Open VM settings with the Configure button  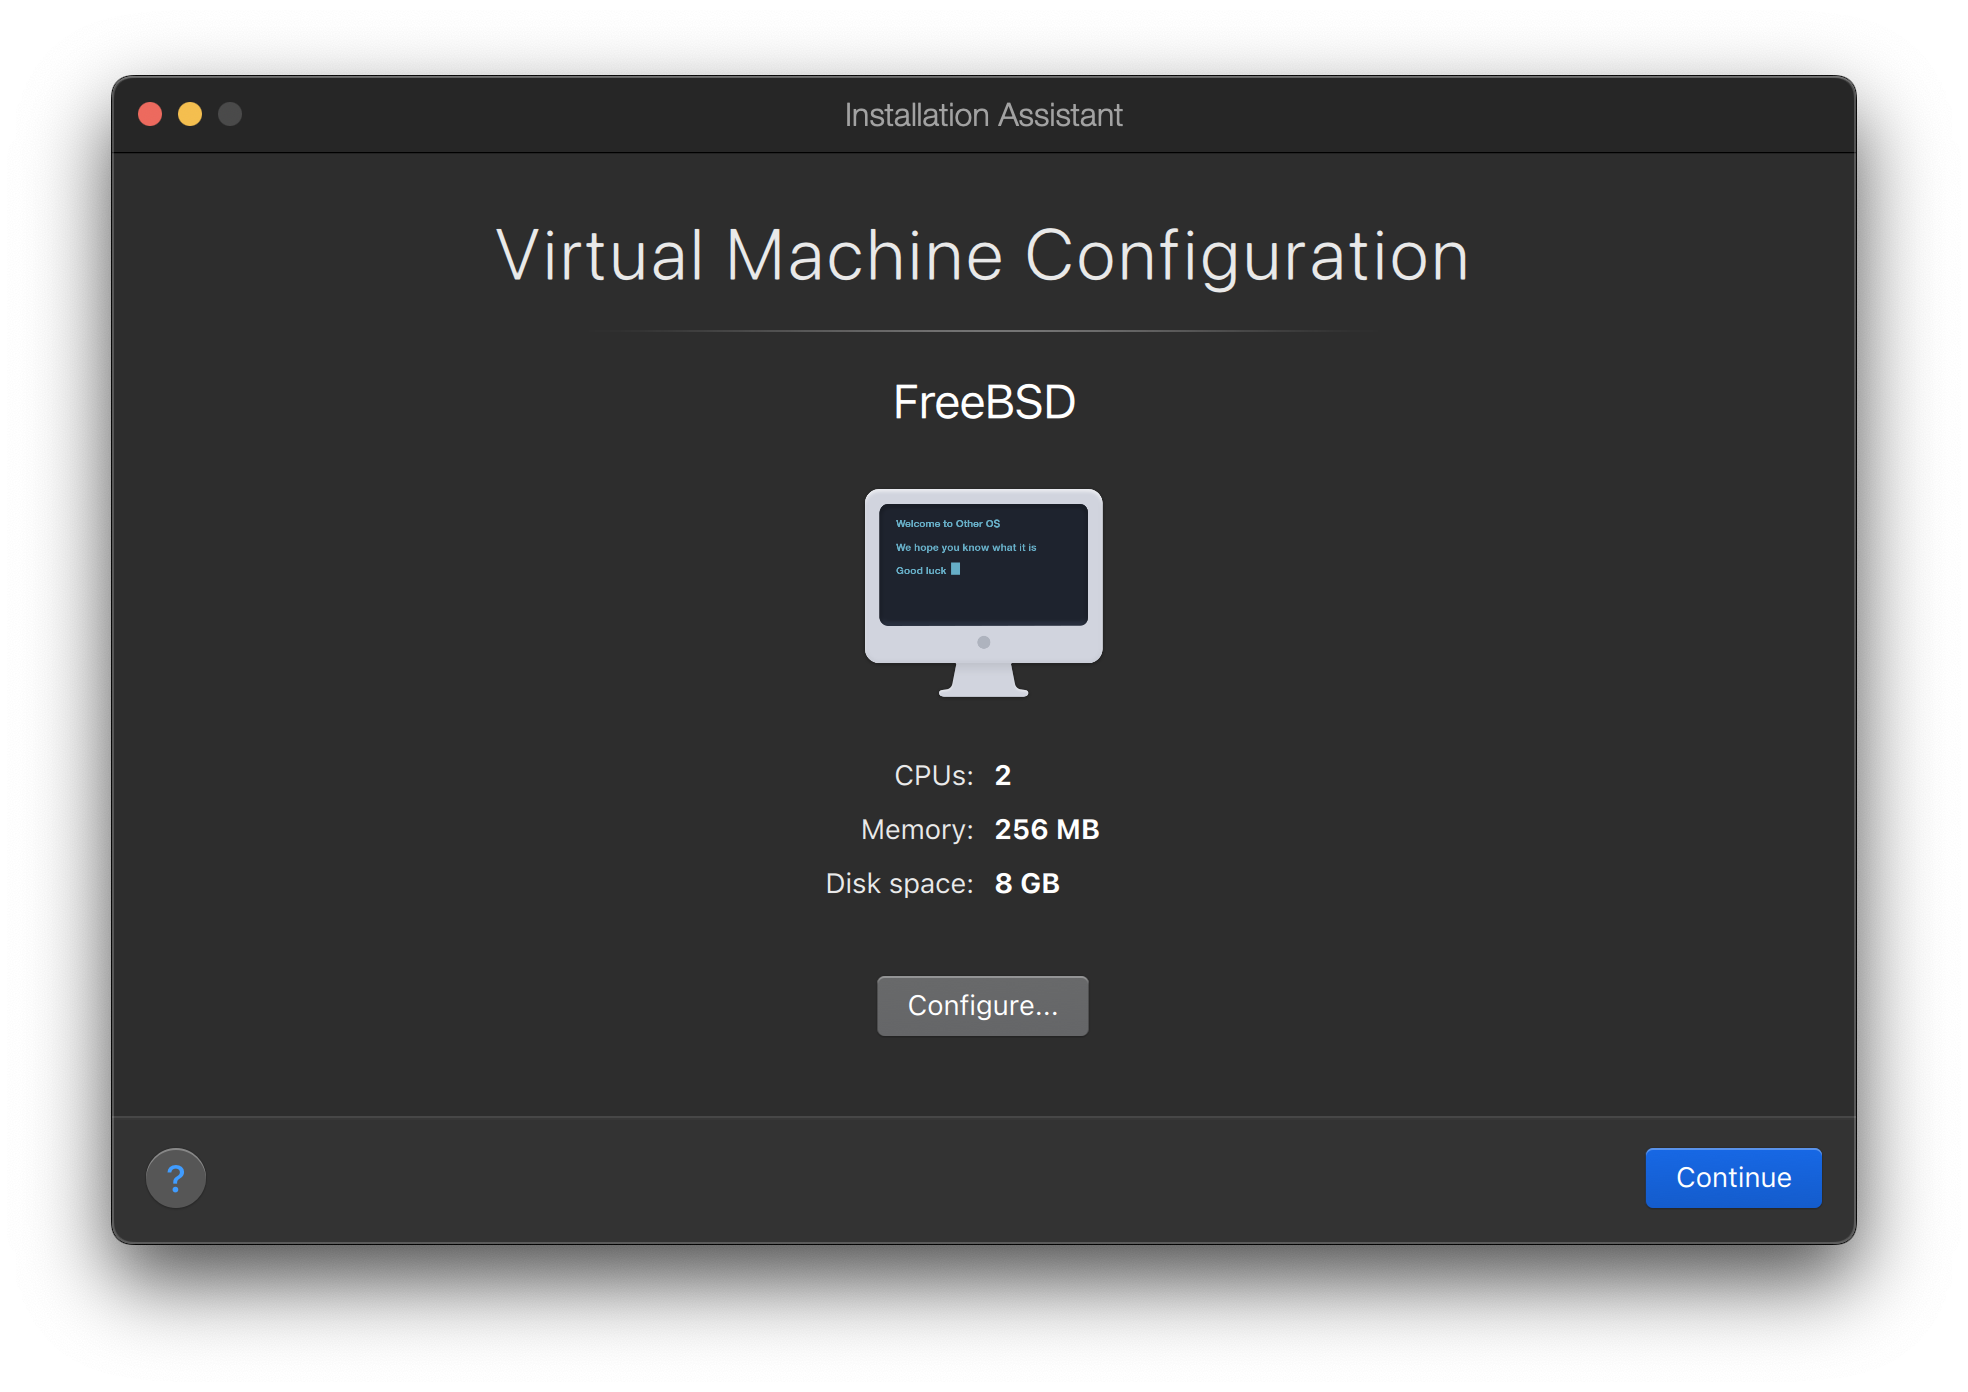(x=982, y=1005)
